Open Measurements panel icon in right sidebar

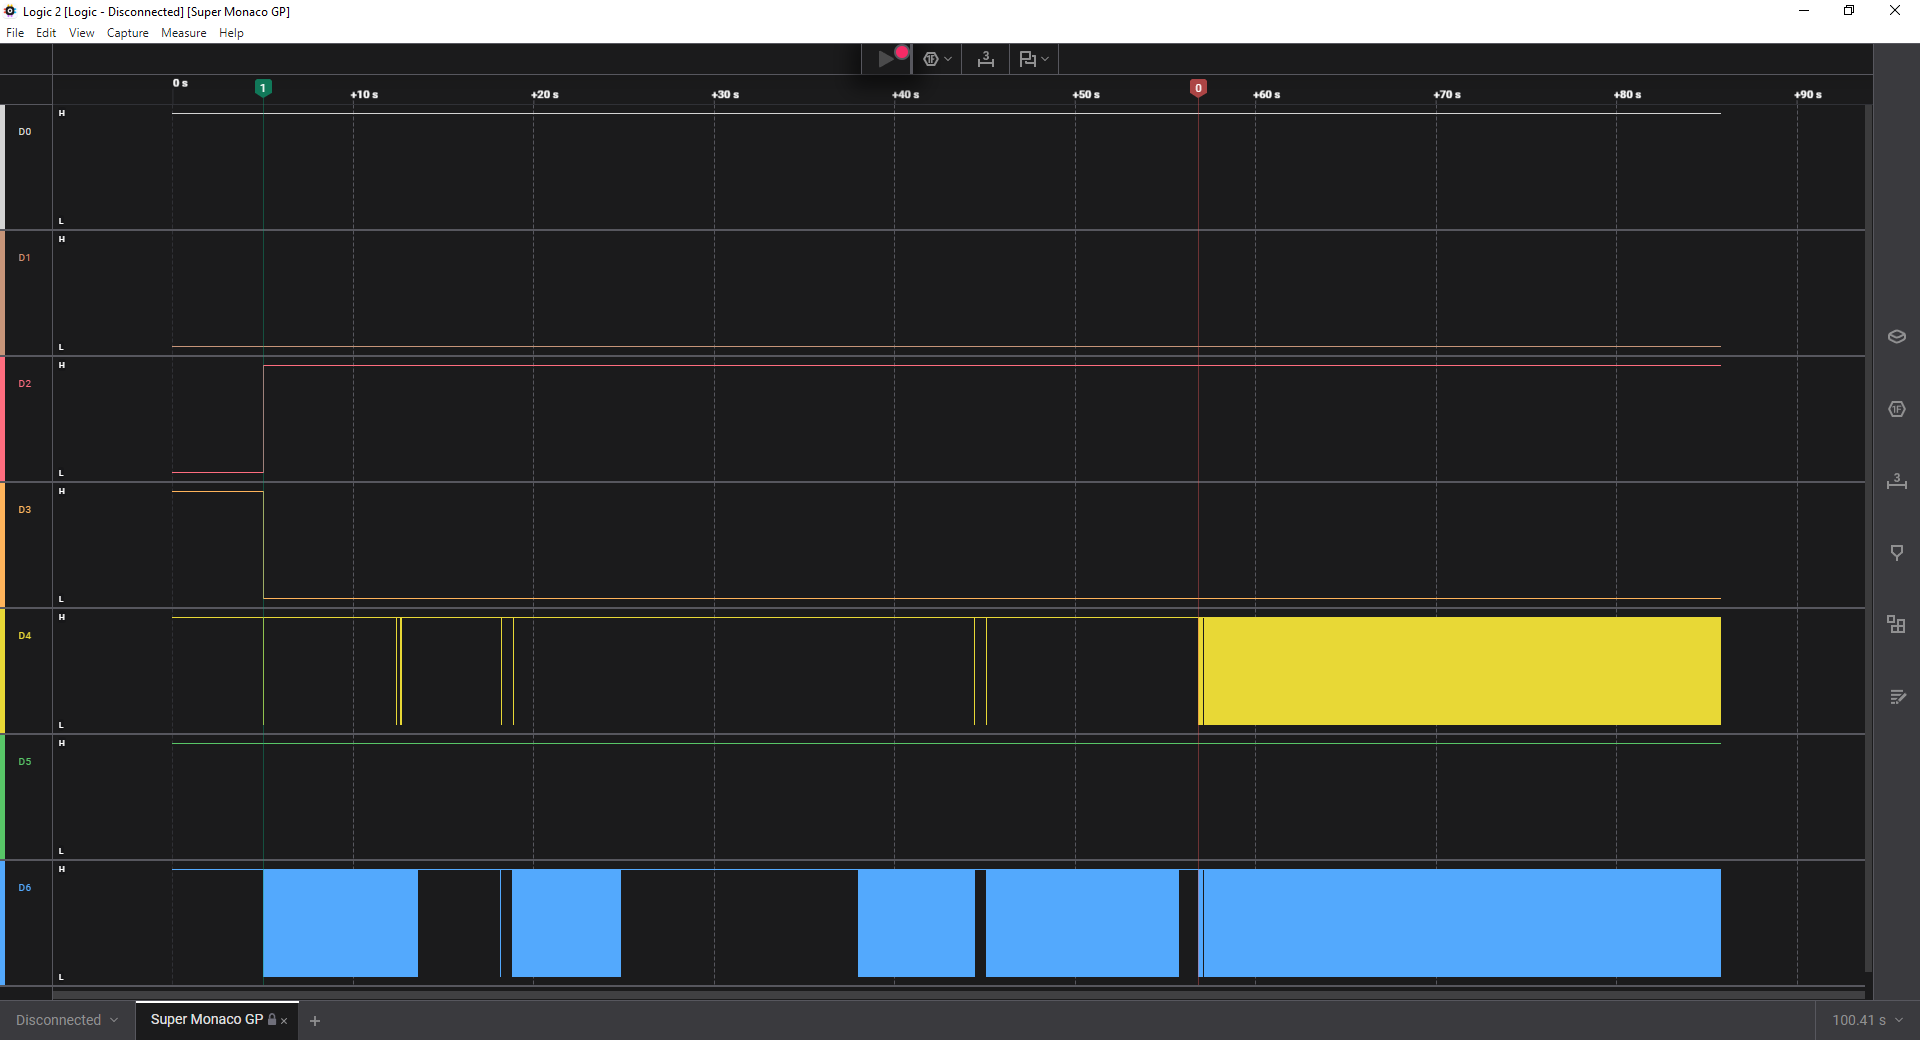[x=1896, y=481]
